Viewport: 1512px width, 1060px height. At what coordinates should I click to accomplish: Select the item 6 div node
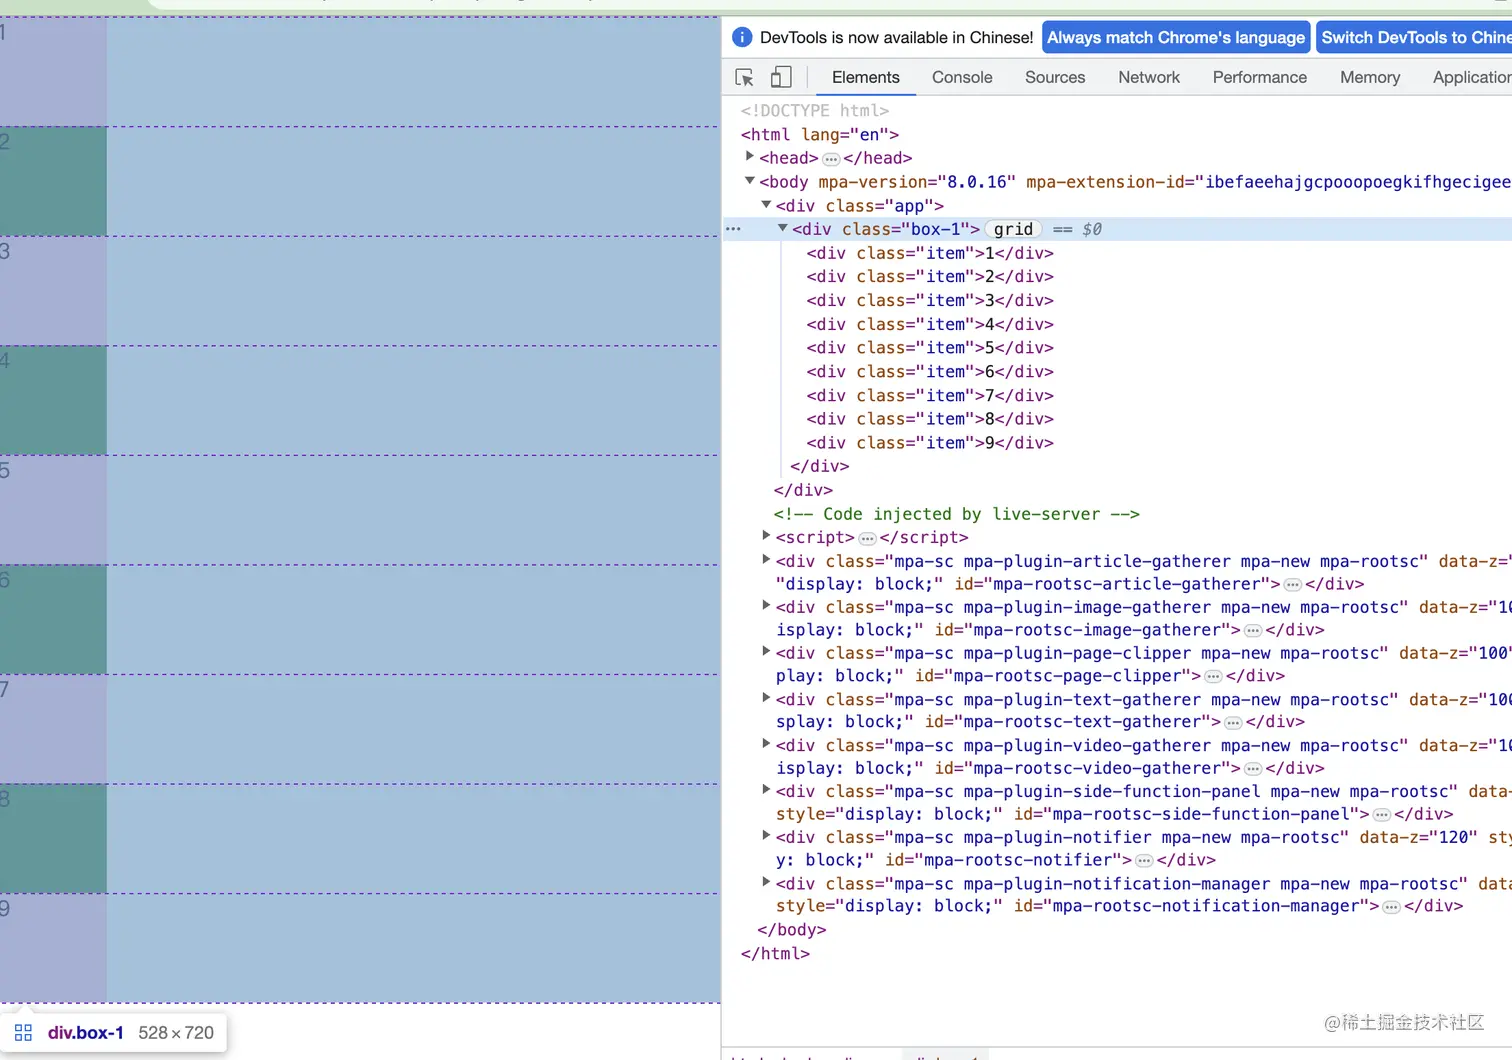tap(930, 372)
